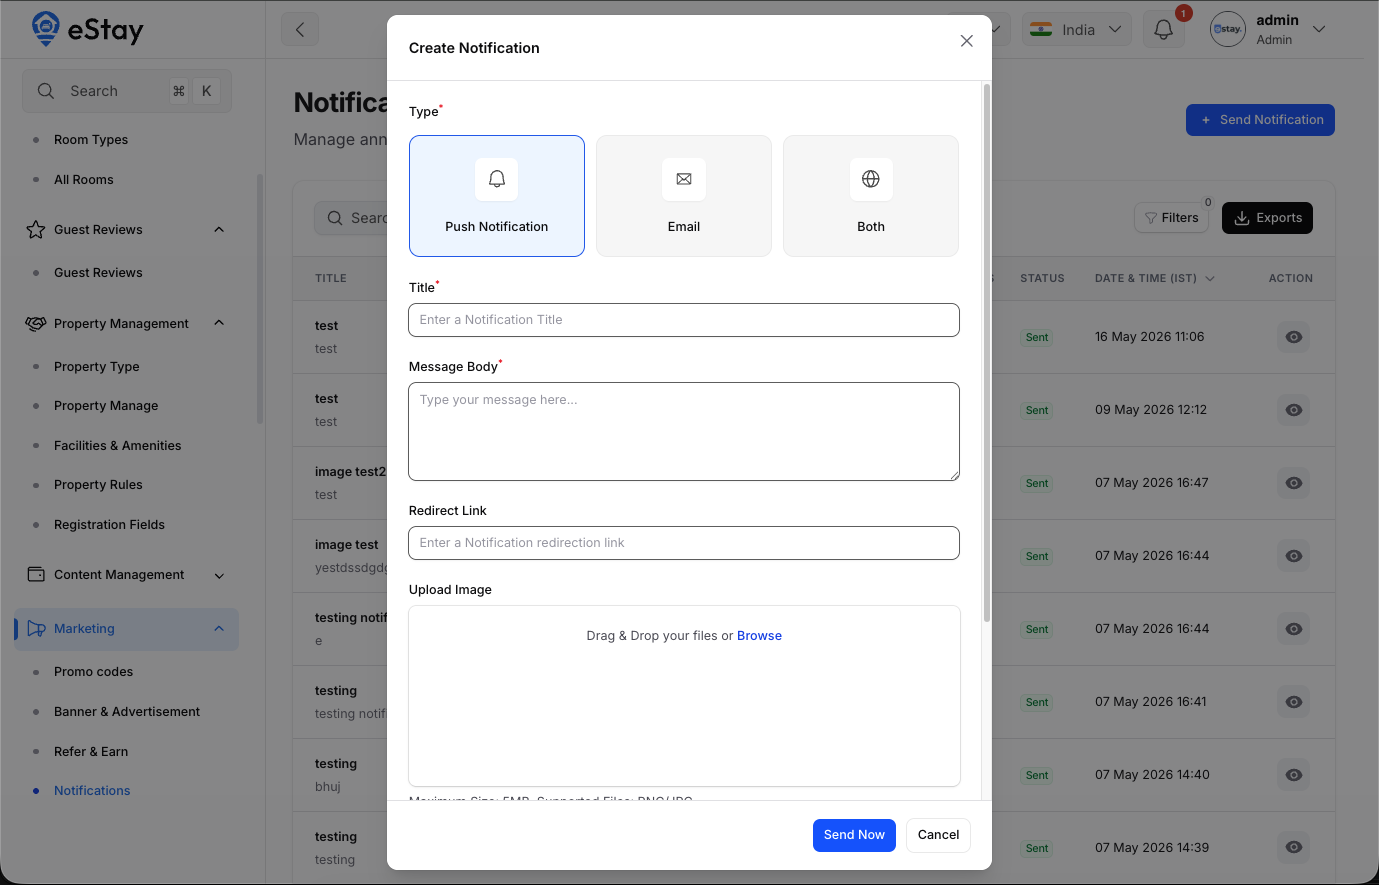Click the STATUS column header
The image size is (1379, 885).
pos(1042,279)
